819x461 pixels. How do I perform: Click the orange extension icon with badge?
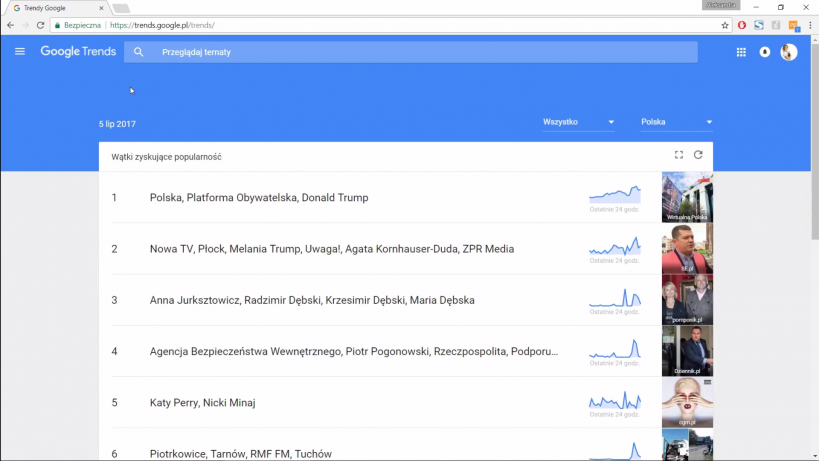click(x=794, y=26)
